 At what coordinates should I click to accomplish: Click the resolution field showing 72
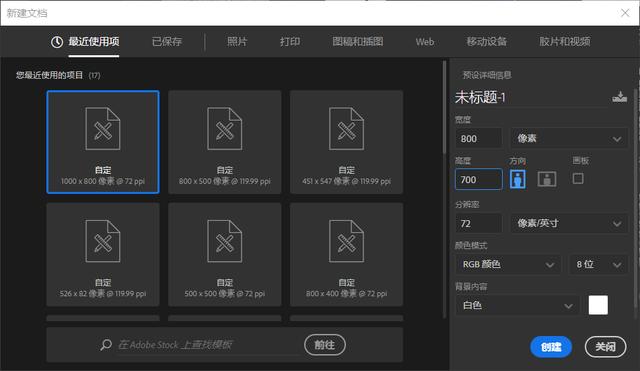[479, 223]
